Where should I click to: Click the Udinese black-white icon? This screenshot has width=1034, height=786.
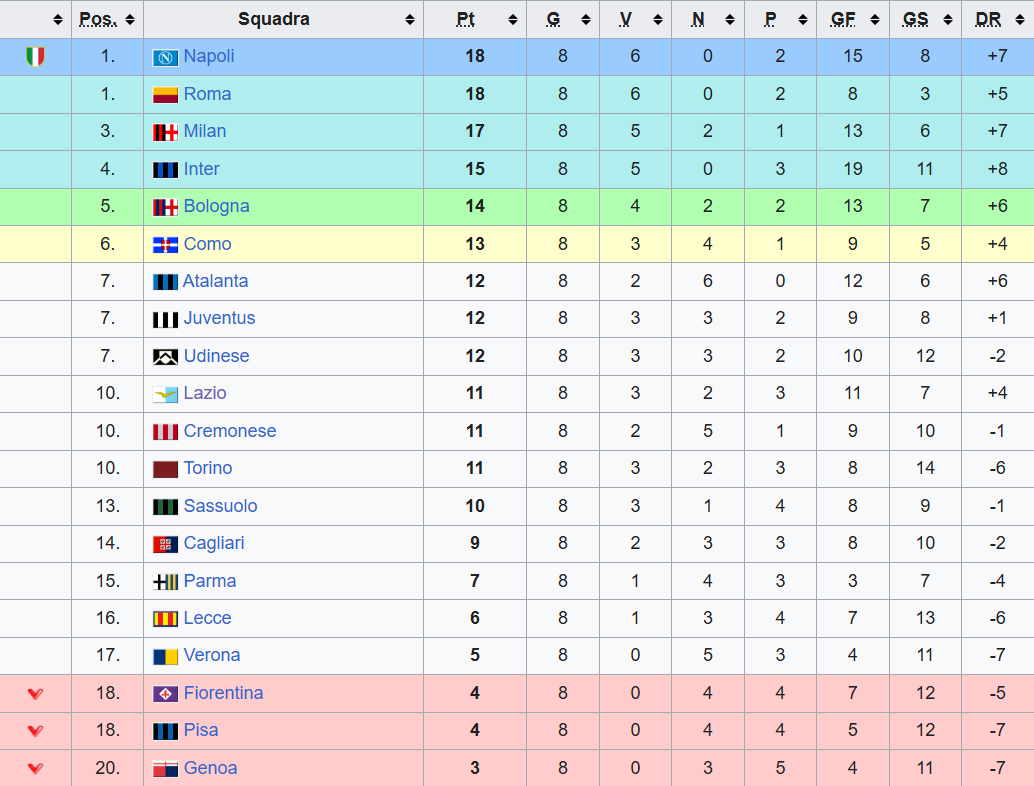coord(165,357)
